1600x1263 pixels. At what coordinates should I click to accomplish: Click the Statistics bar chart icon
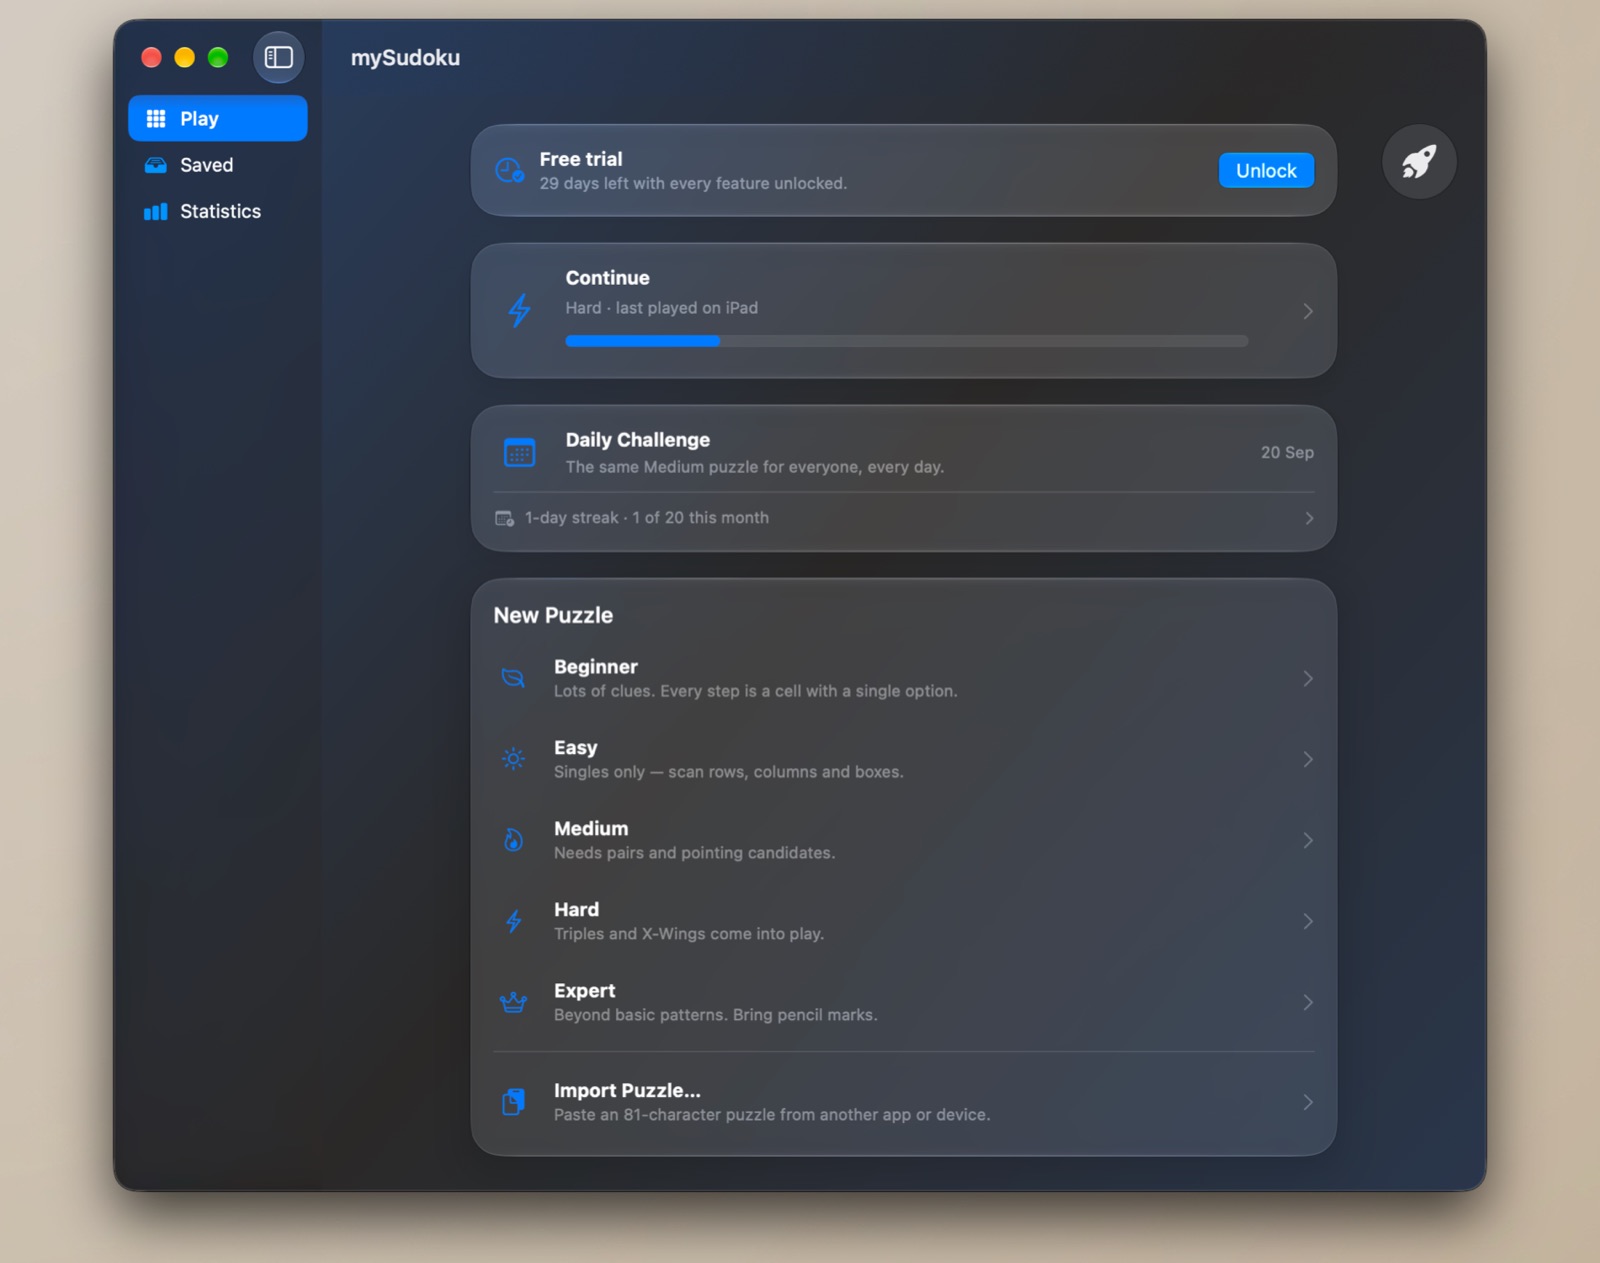pyautogui.click(x=156, y=211)
